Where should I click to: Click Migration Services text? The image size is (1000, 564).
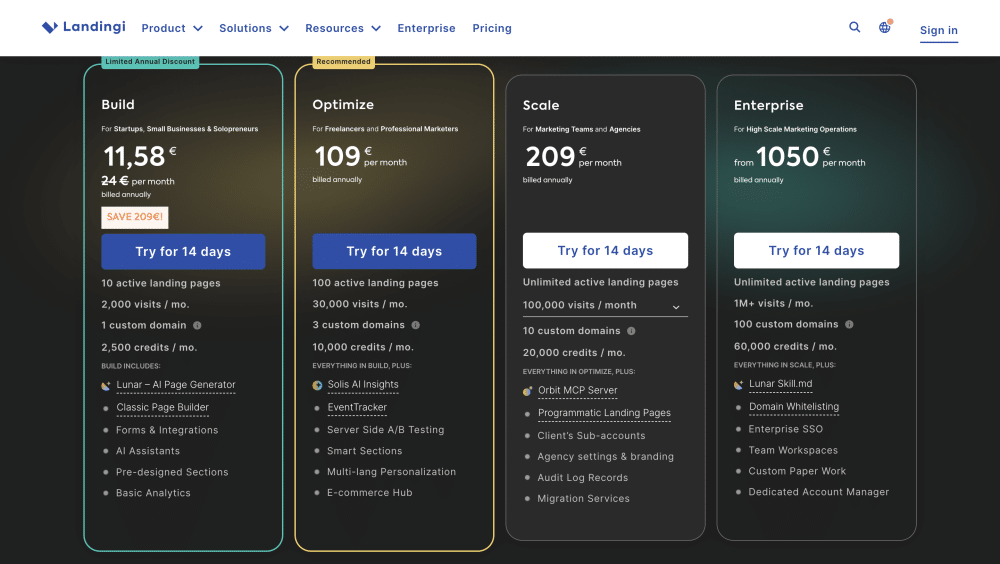[x=584, y=499]
